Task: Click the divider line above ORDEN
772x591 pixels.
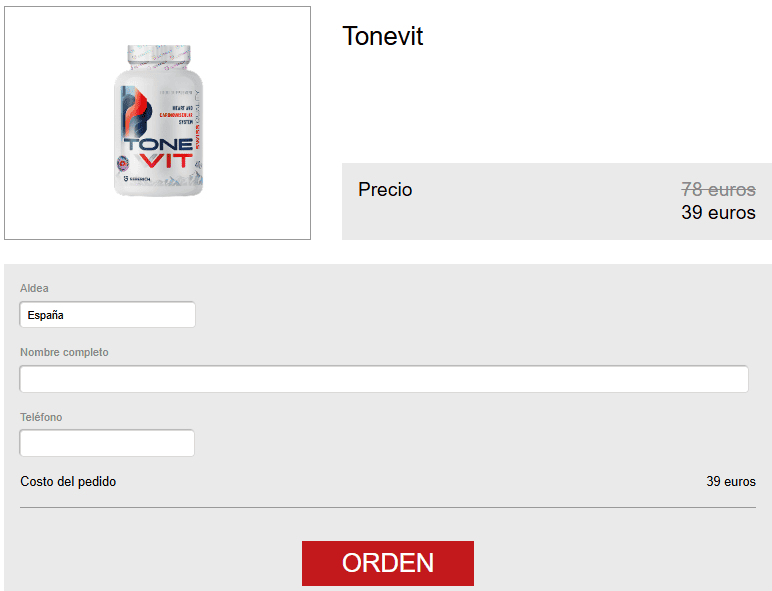Action: pos(388,507)
